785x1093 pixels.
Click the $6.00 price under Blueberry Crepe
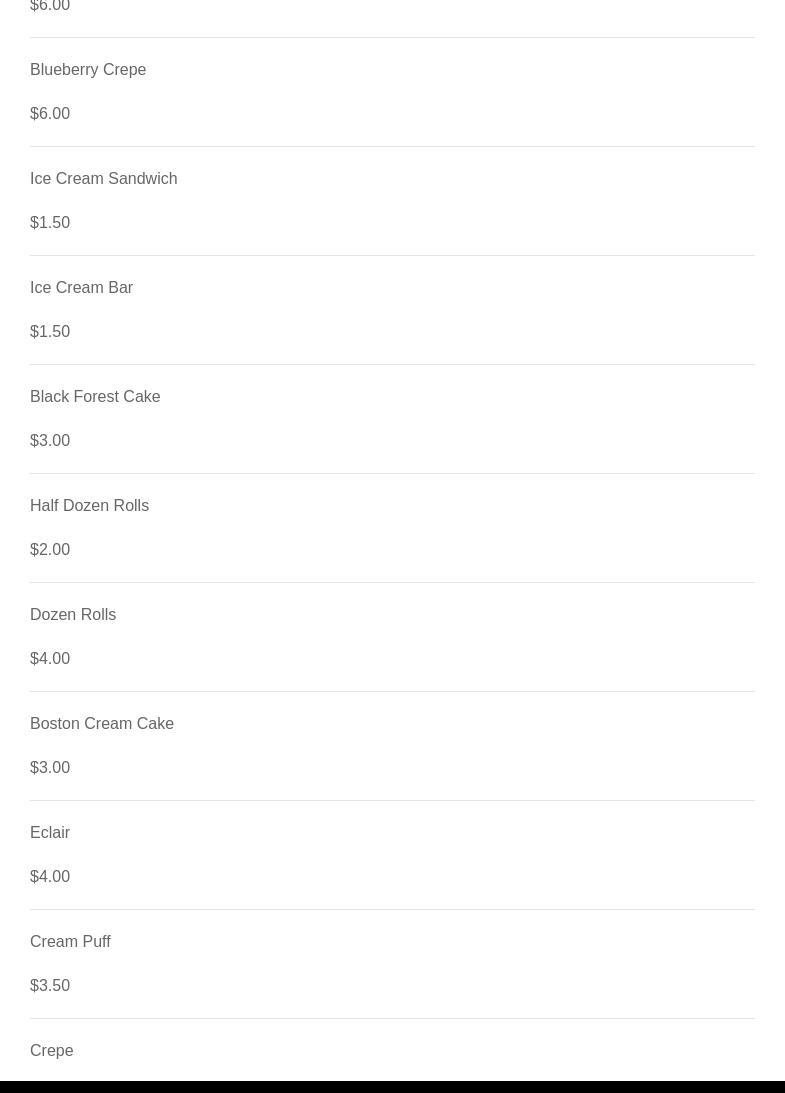50,114
